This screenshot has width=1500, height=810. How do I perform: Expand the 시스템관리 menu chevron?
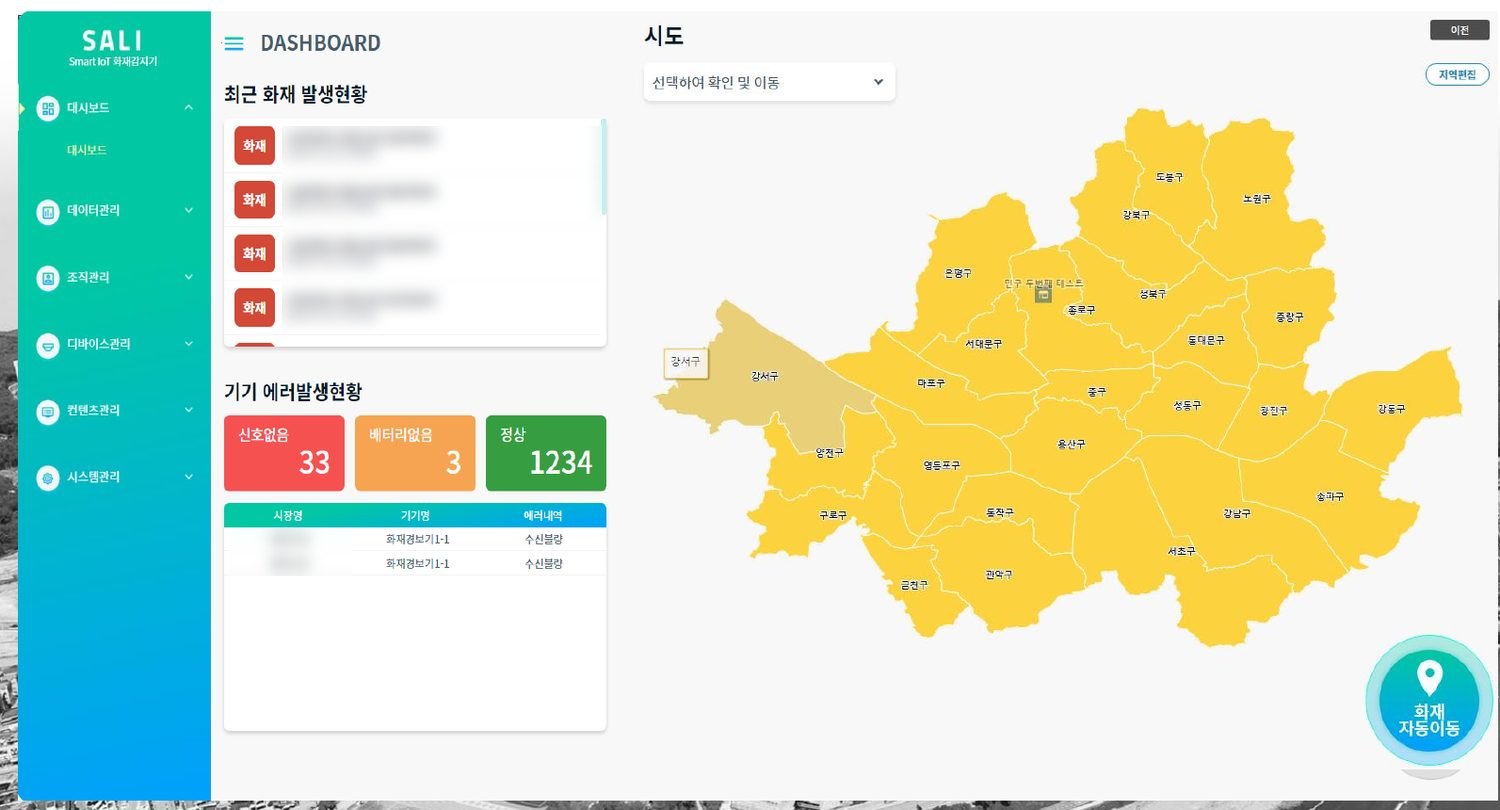189,477
